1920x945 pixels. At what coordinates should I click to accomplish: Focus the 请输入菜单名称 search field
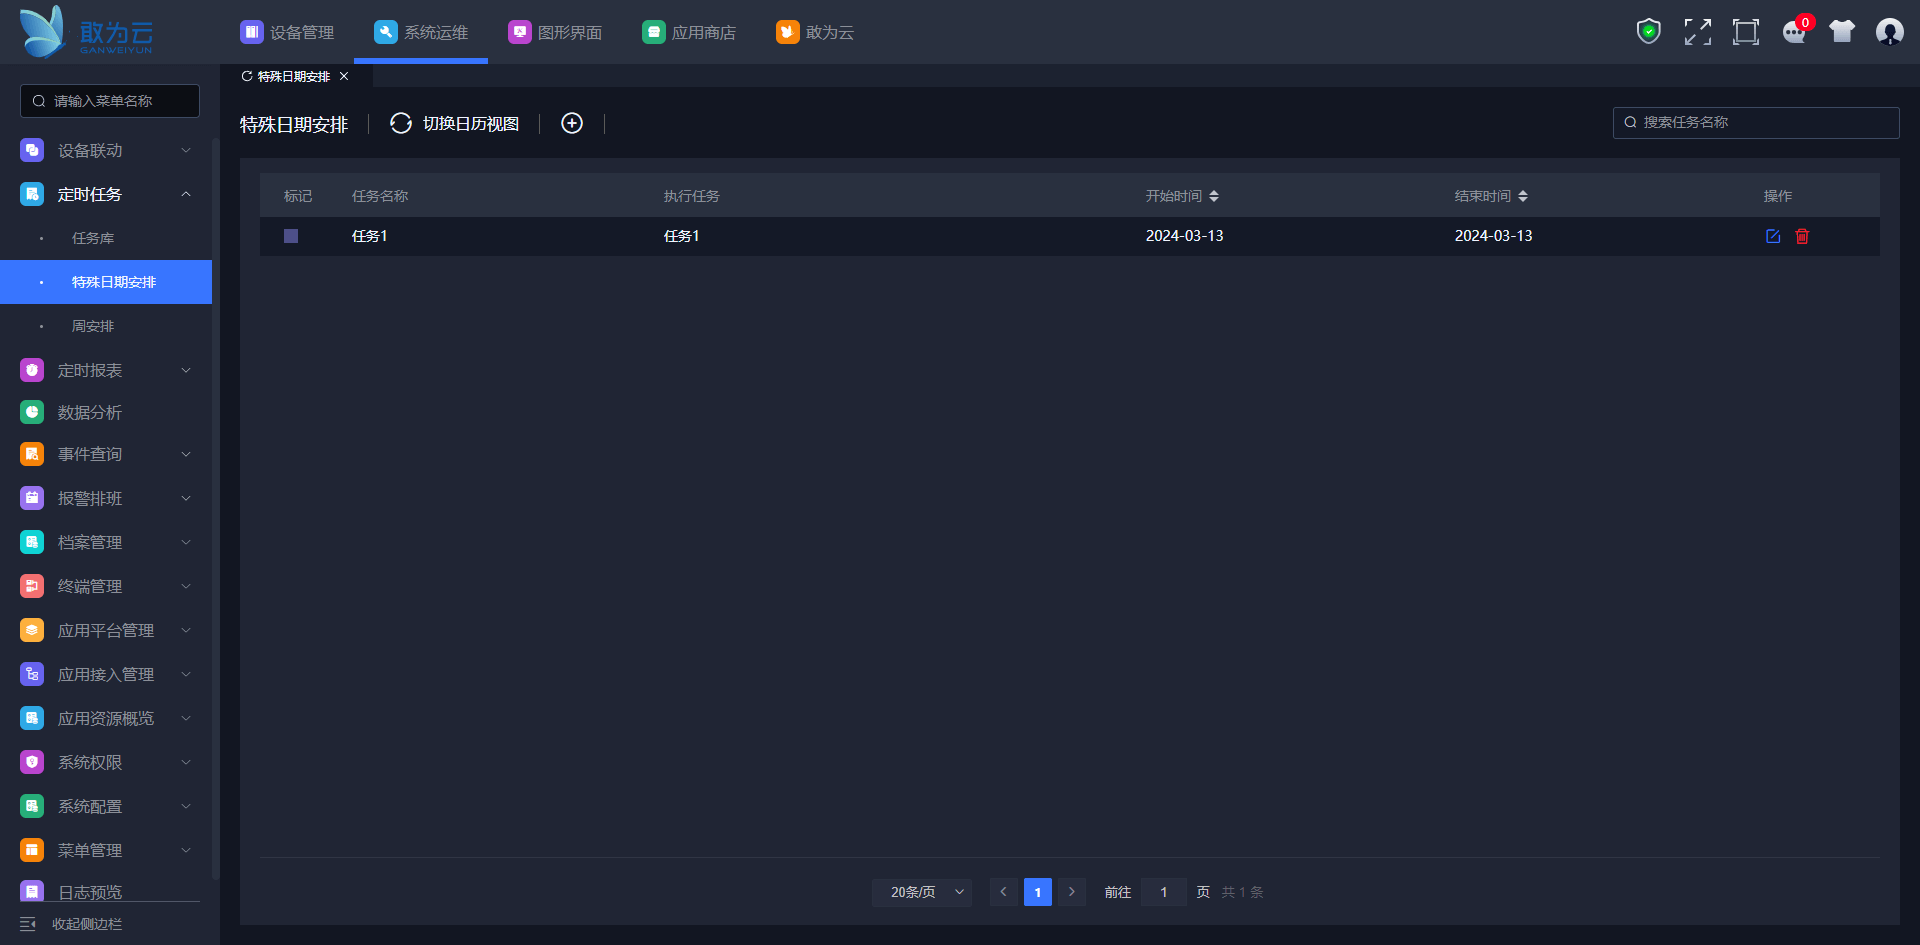[110, 101]
